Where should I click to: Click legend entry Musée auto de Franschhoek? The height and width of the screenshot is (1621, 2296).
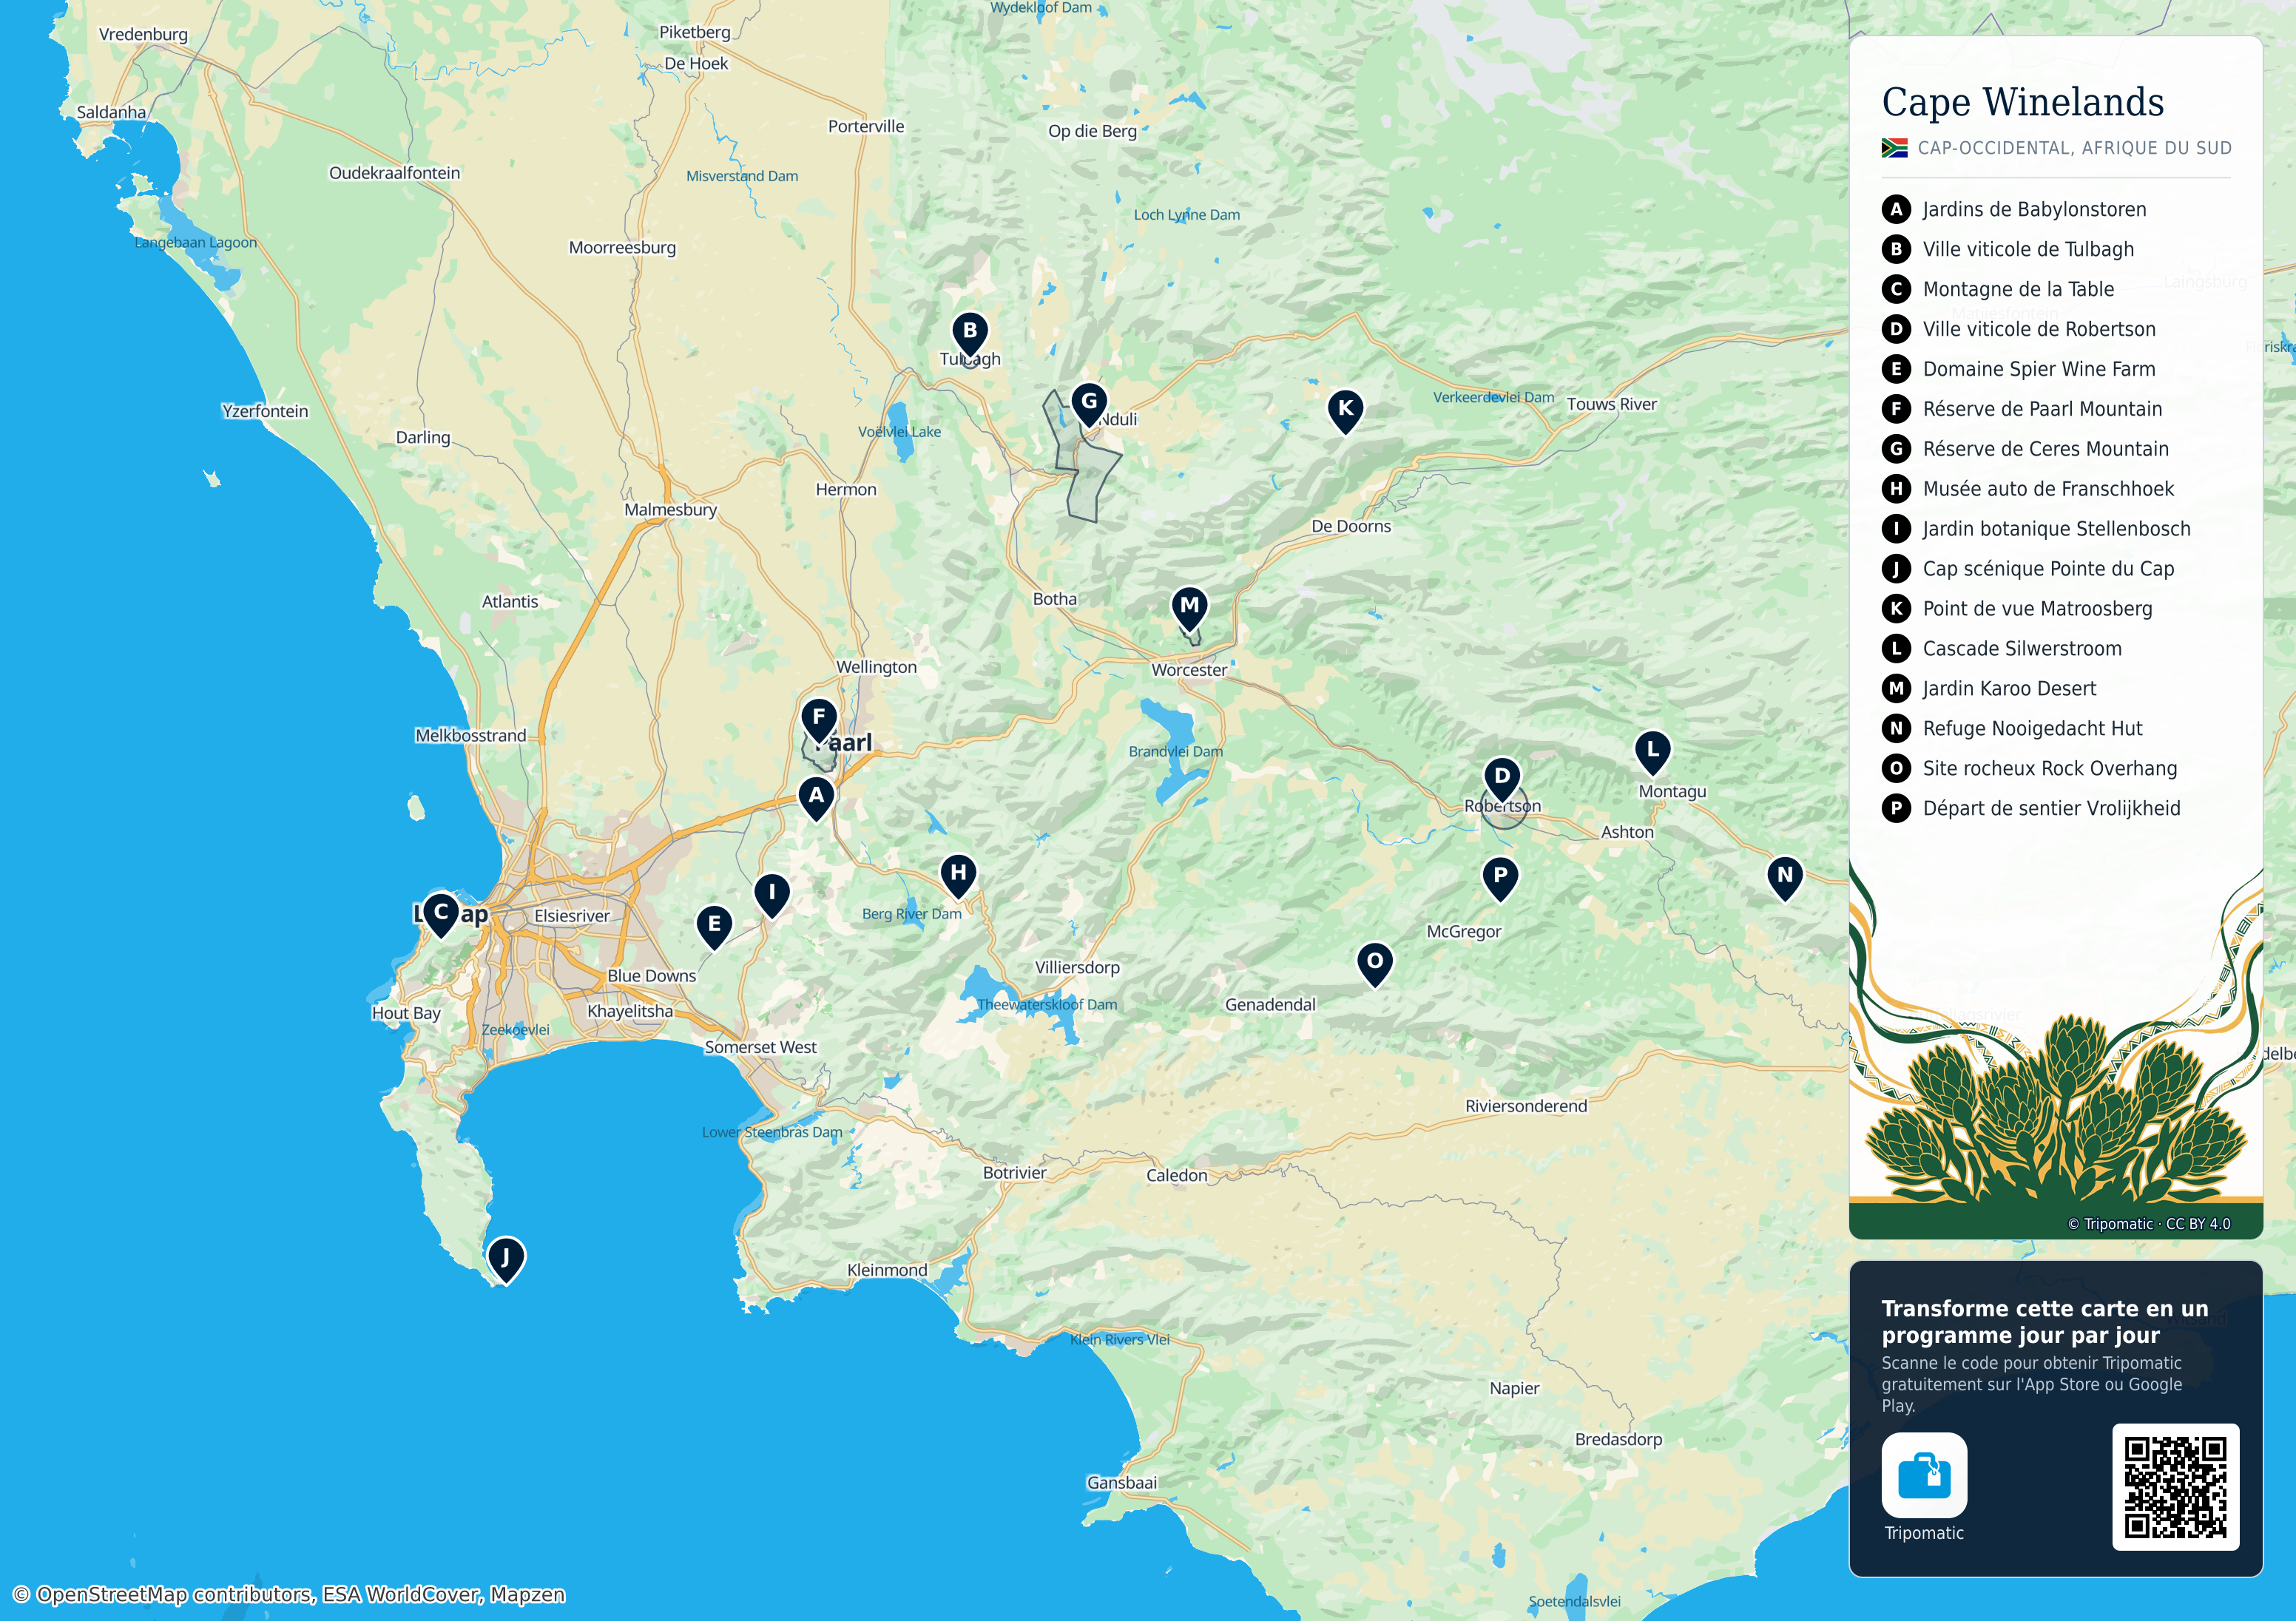tap(2027, 489)
